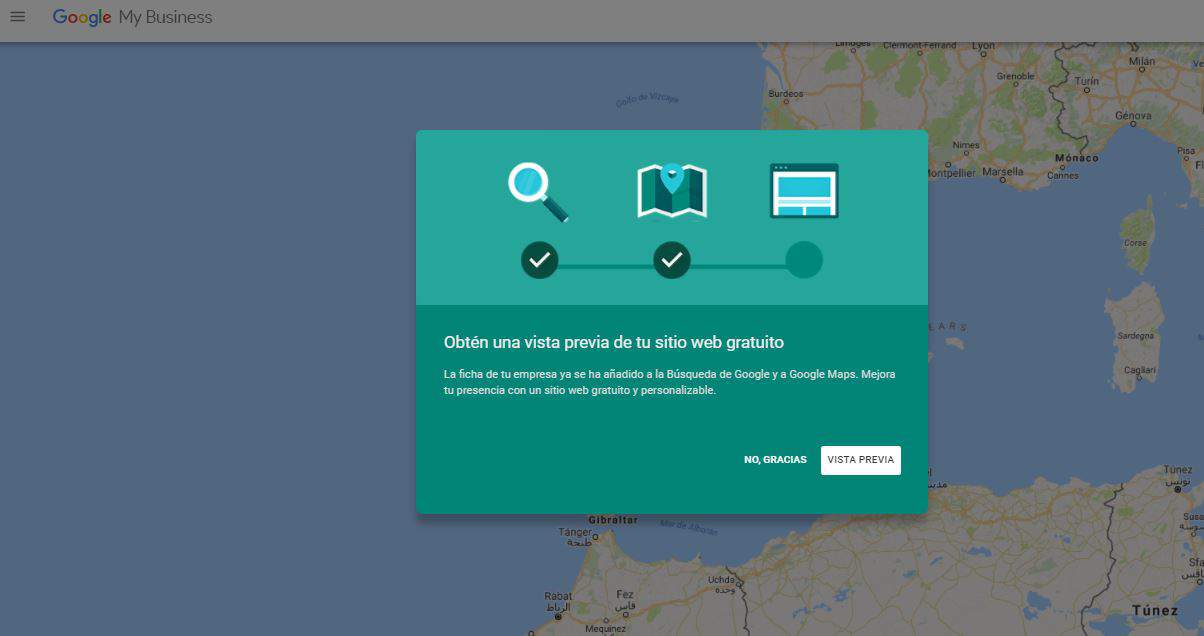Click the Mequinez label on the map
The height and width of the screenshot is (636, 1204).
click(605, 629)
